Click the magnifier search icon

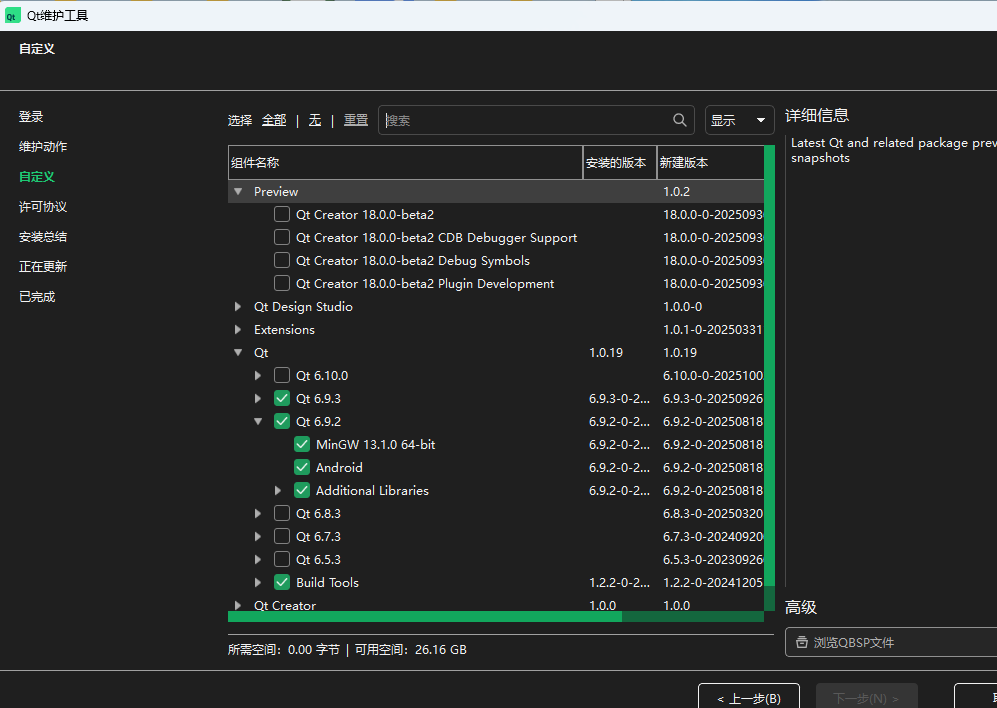(x=680, y=120)
